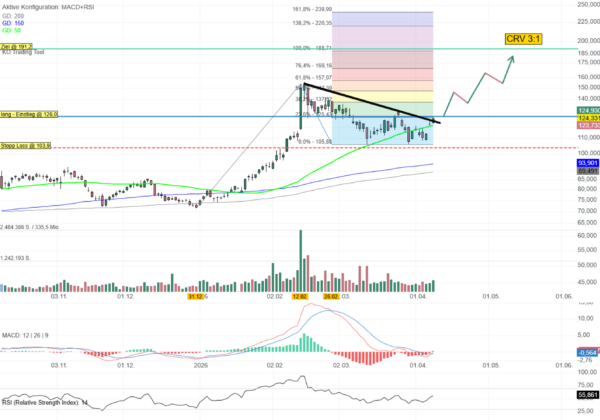Click the long - Einstieg @ 126,0 label
The width and height of the screenshot is (600, 420).
tap(30, 115)
